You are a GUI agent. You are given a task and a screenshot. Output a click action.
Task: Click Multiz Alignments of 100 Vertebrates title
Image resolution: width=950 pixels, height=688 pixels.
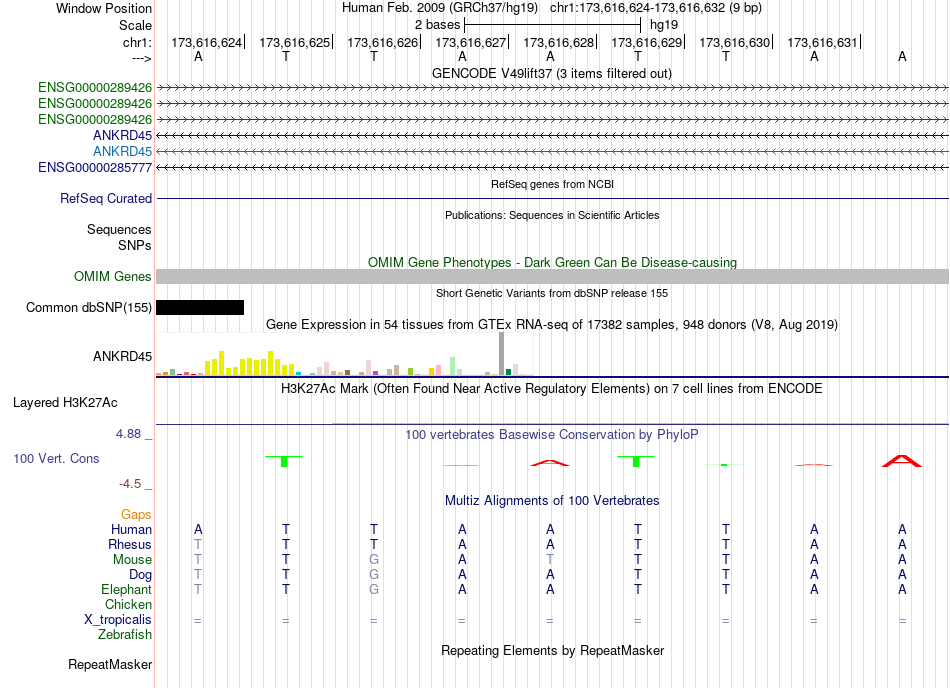pyautogui.click(x=552, y=501)
